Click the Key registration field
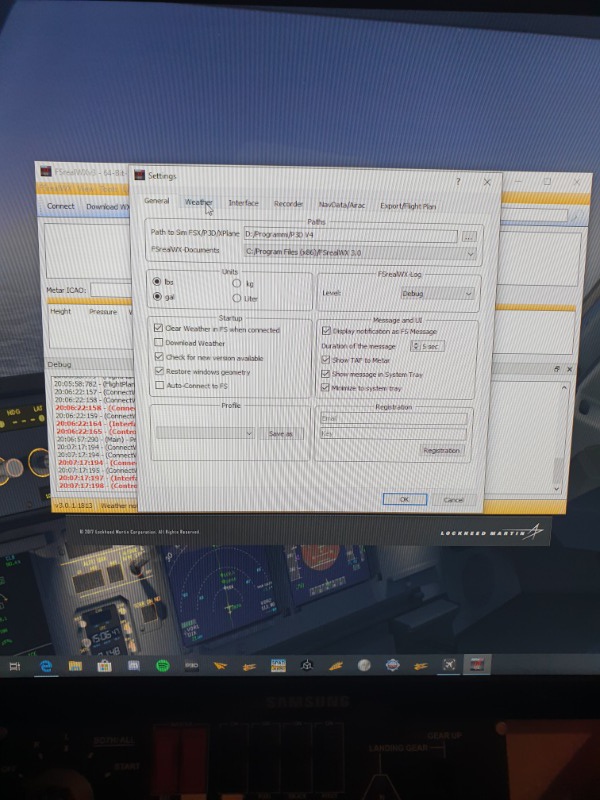This screenshot has height=800, width=600. (393, 434)
